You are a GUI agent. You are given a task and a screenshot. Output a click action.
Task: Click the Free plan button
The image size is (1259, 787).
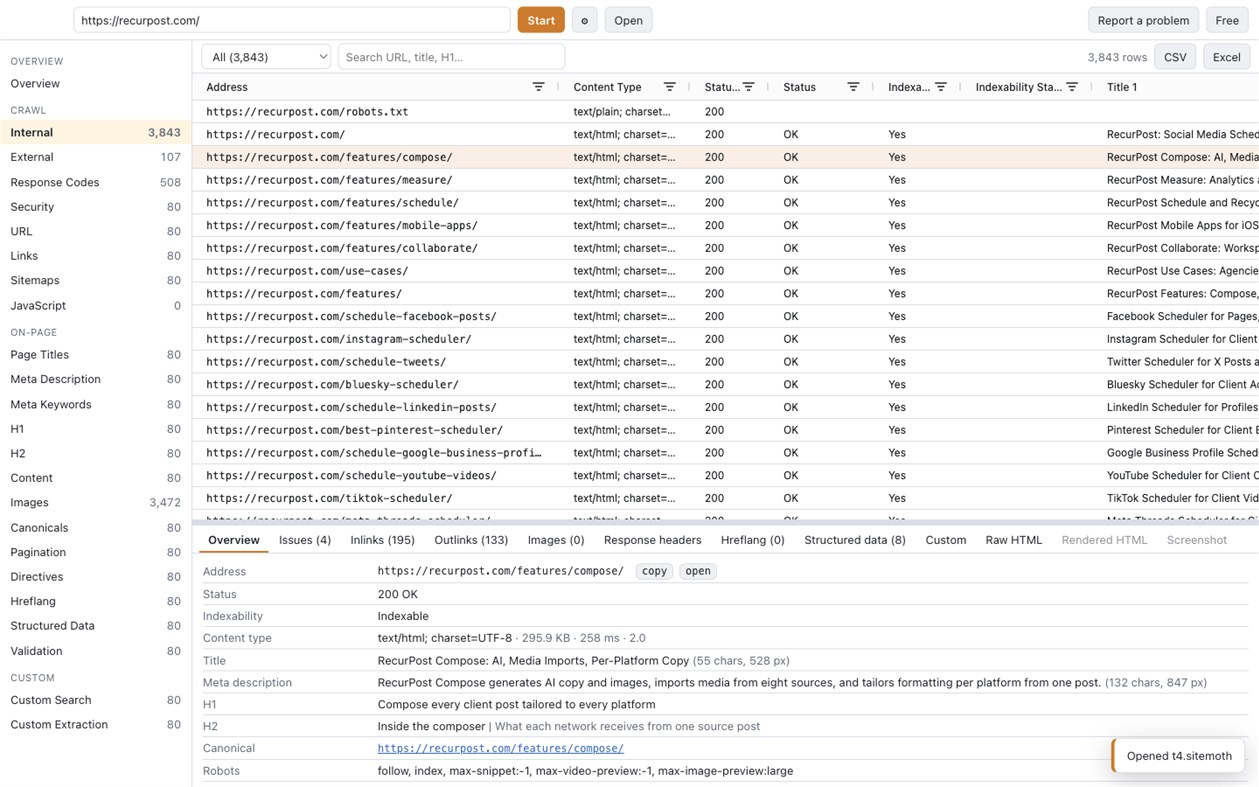click(1227, 20)
